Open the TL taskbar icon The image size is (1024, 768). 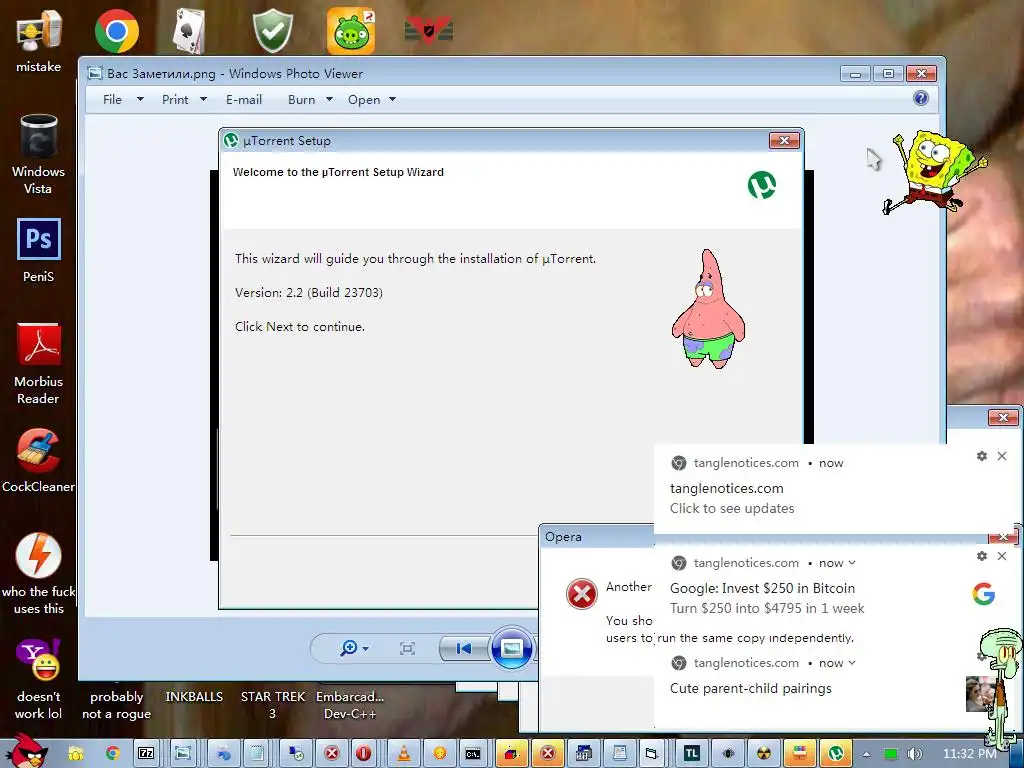point(691,754)
